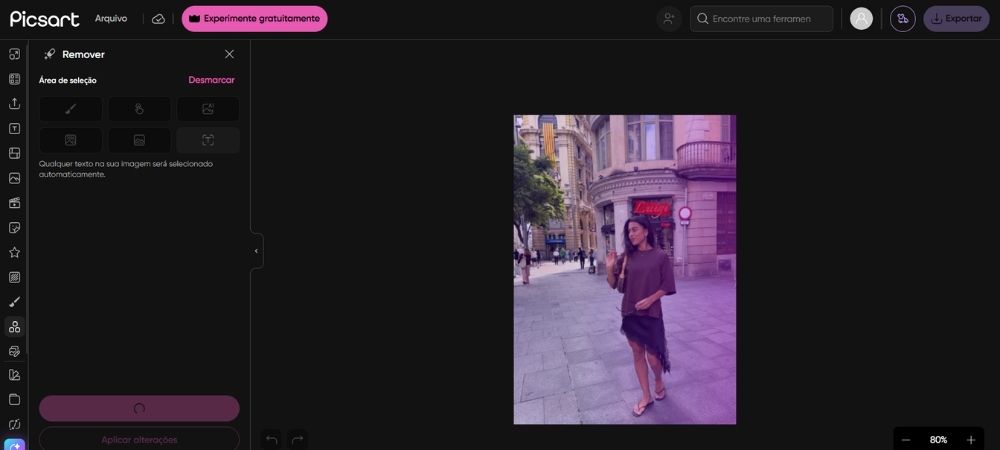Zoom in with the plus button

(971, 440)
